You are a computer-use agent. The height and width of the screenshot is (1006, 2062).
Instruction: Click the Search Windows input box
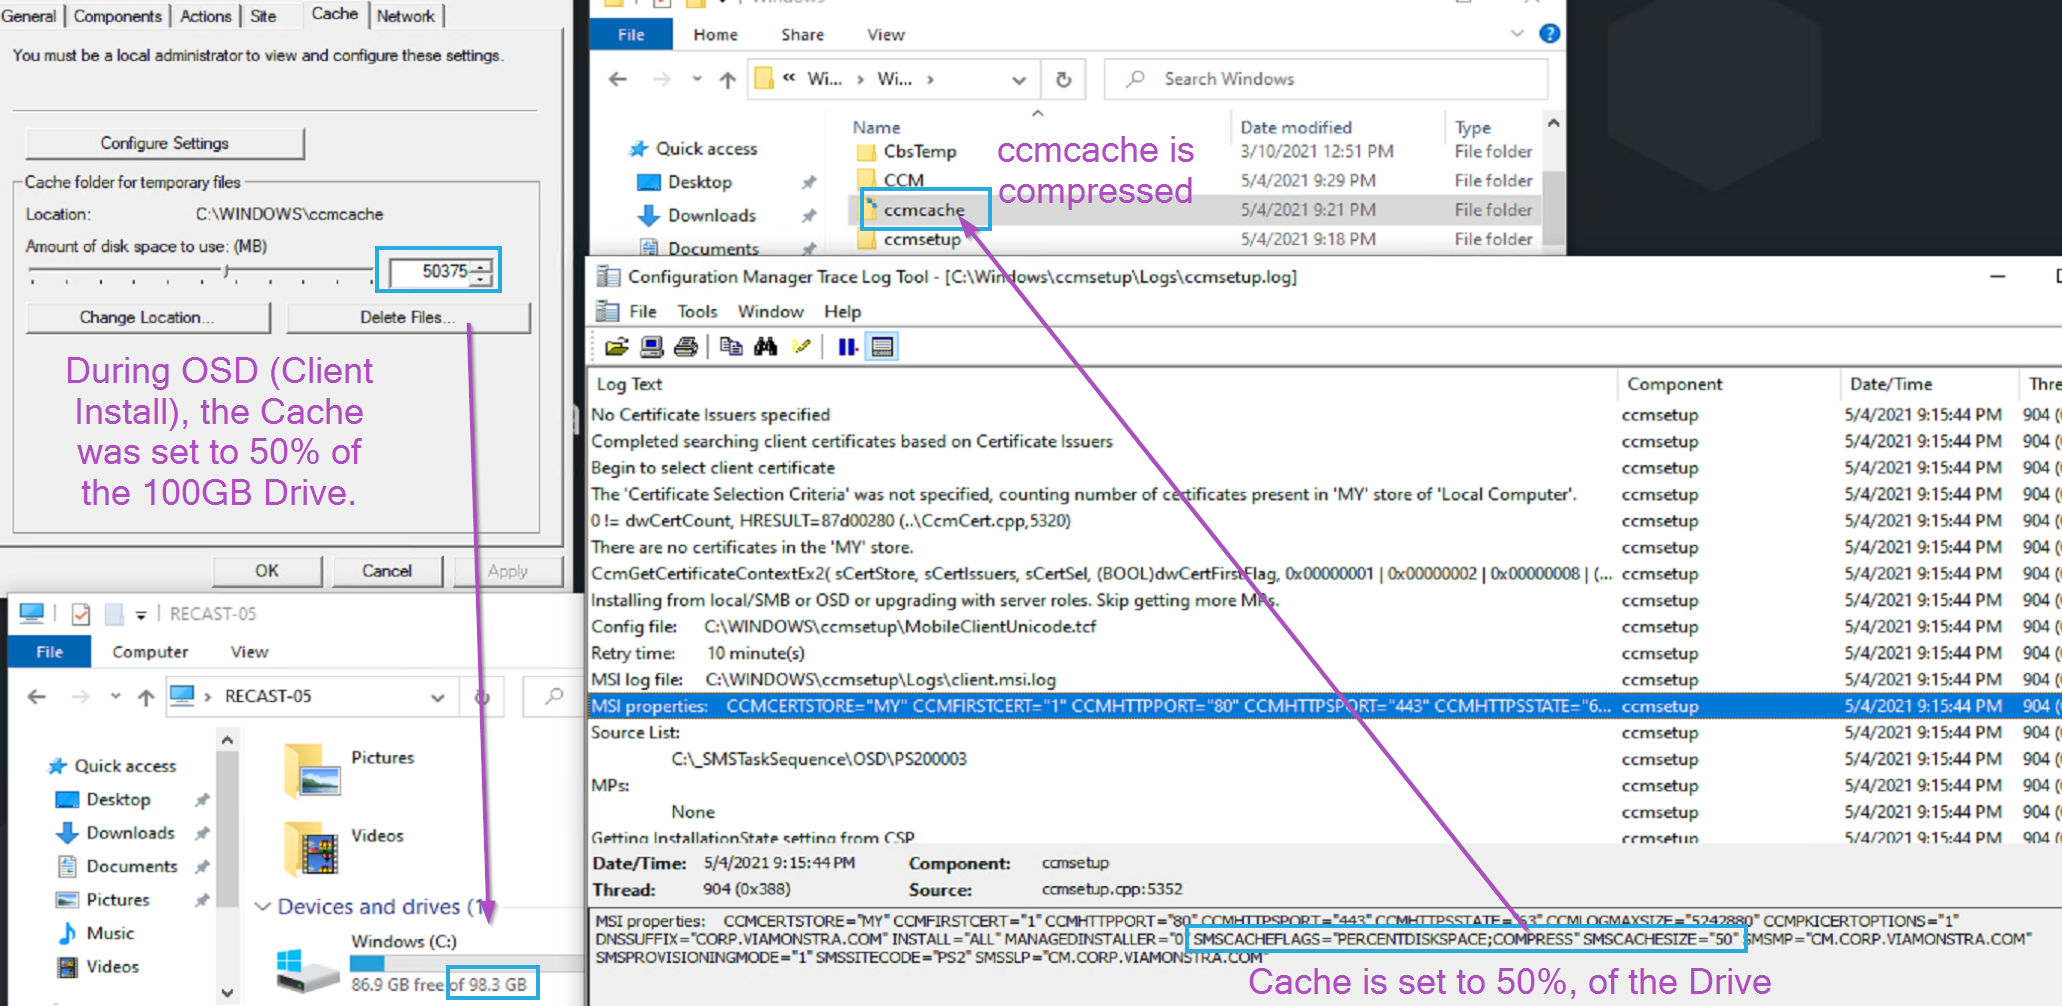click(x=1340, y=79)
